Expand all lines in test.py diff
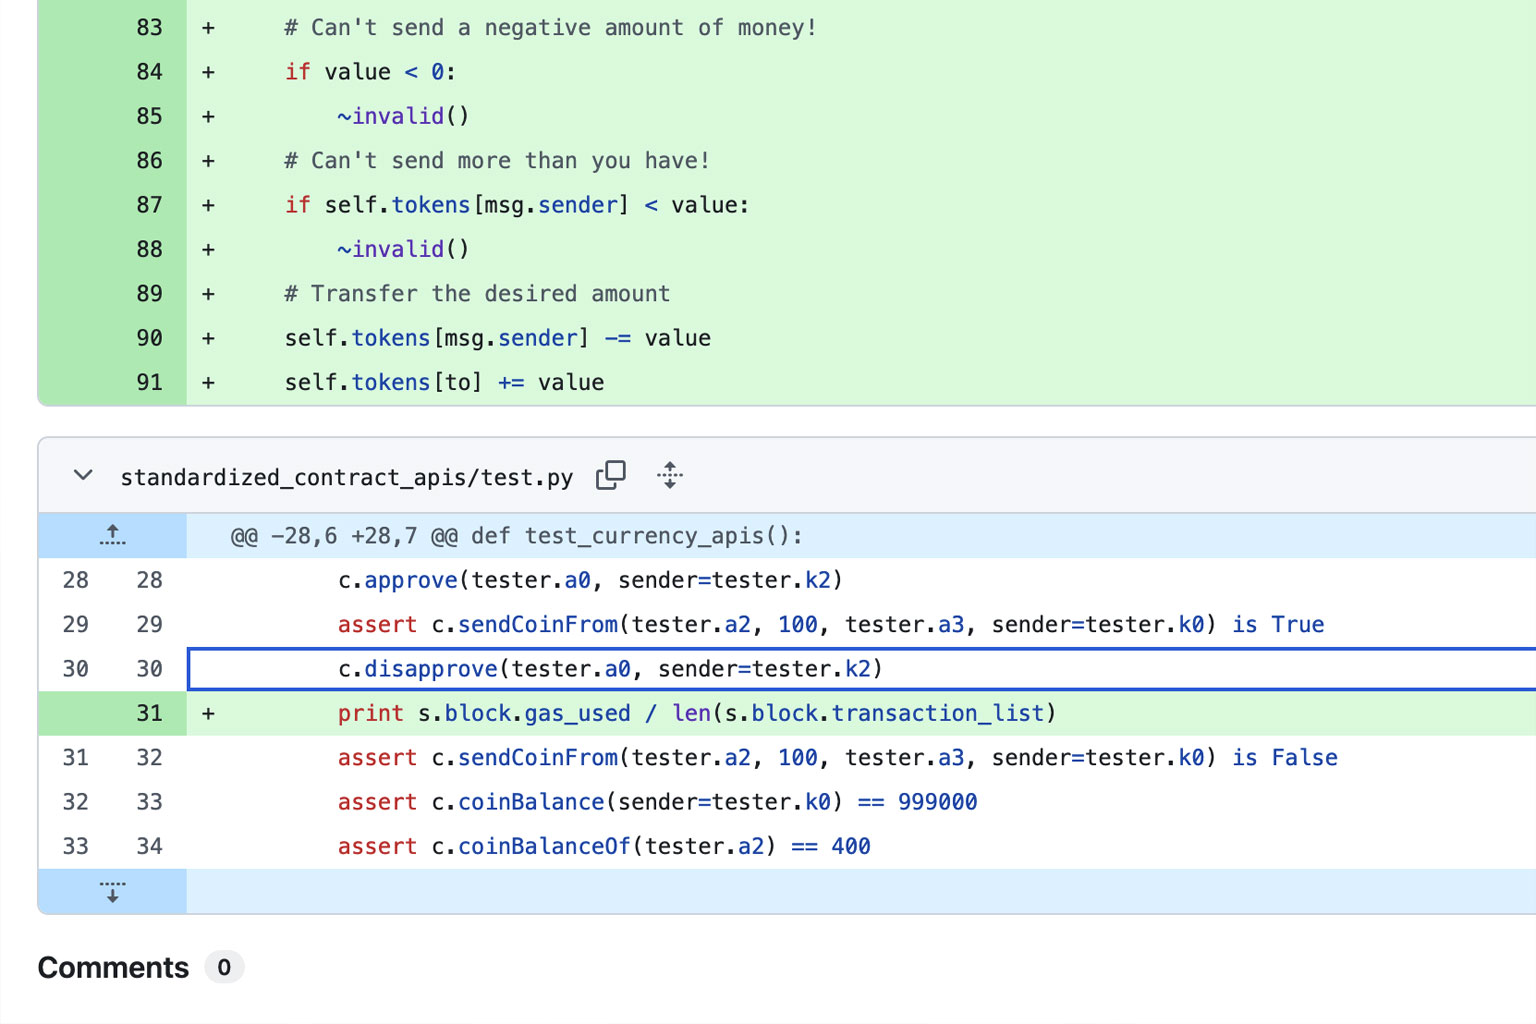 point(670,476)
